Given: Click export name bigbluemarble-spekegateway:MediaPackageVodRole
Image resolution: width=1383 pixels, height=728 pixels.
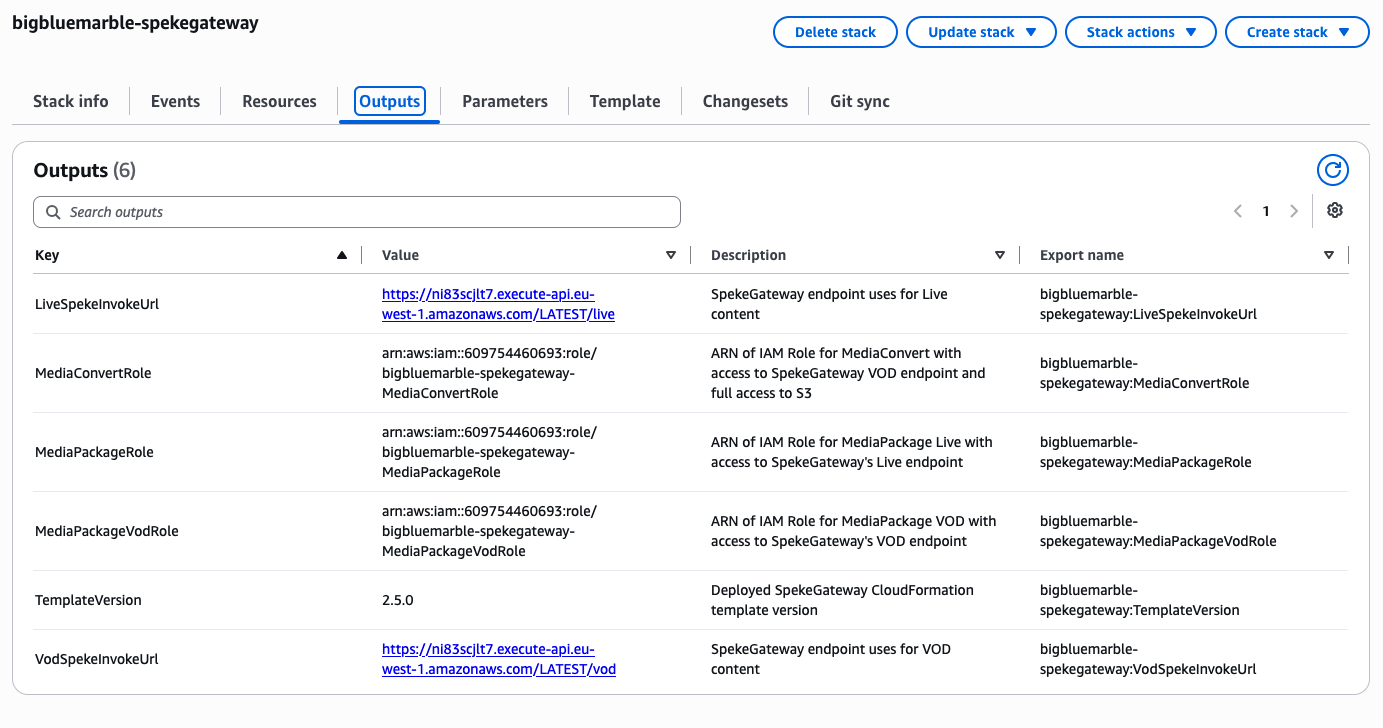Looking at the screenshot, I should click(x=1158, y=531).
